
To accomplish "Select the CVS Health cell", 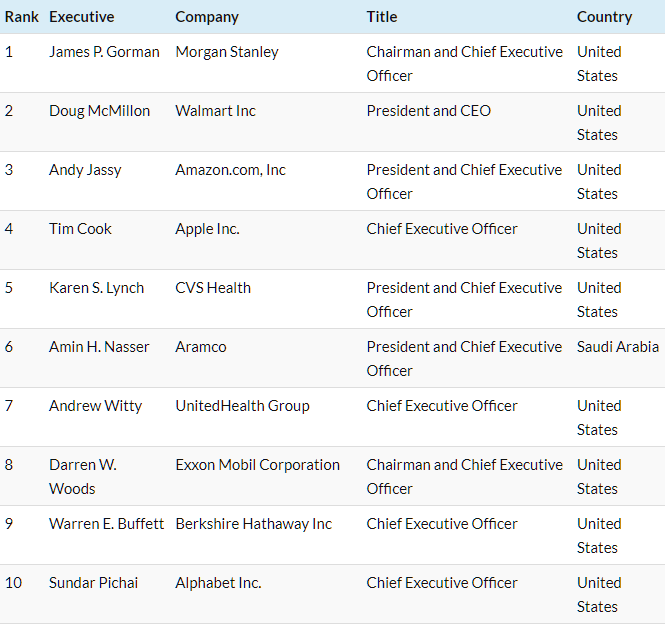I will 213,288.
